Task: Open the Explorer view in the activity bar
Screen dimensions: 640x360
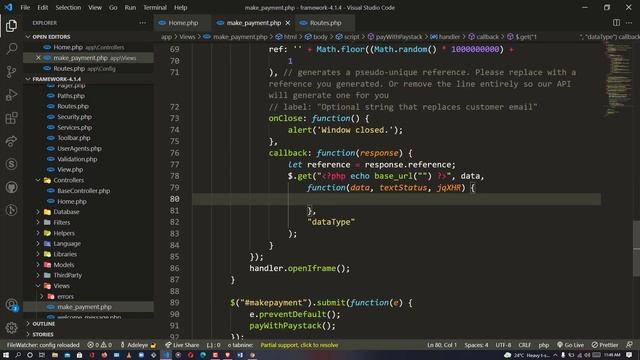Action: coord(11,26)
